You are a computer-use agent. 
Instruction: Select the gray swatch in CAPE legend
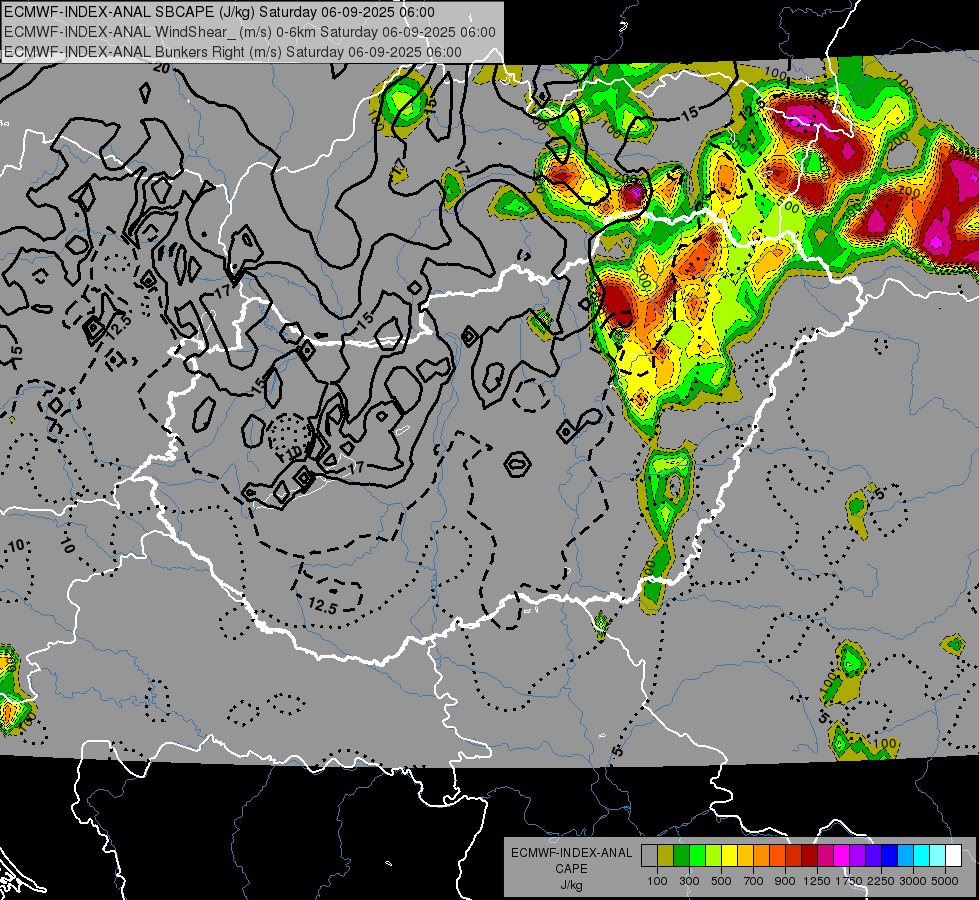coord(649,855)
